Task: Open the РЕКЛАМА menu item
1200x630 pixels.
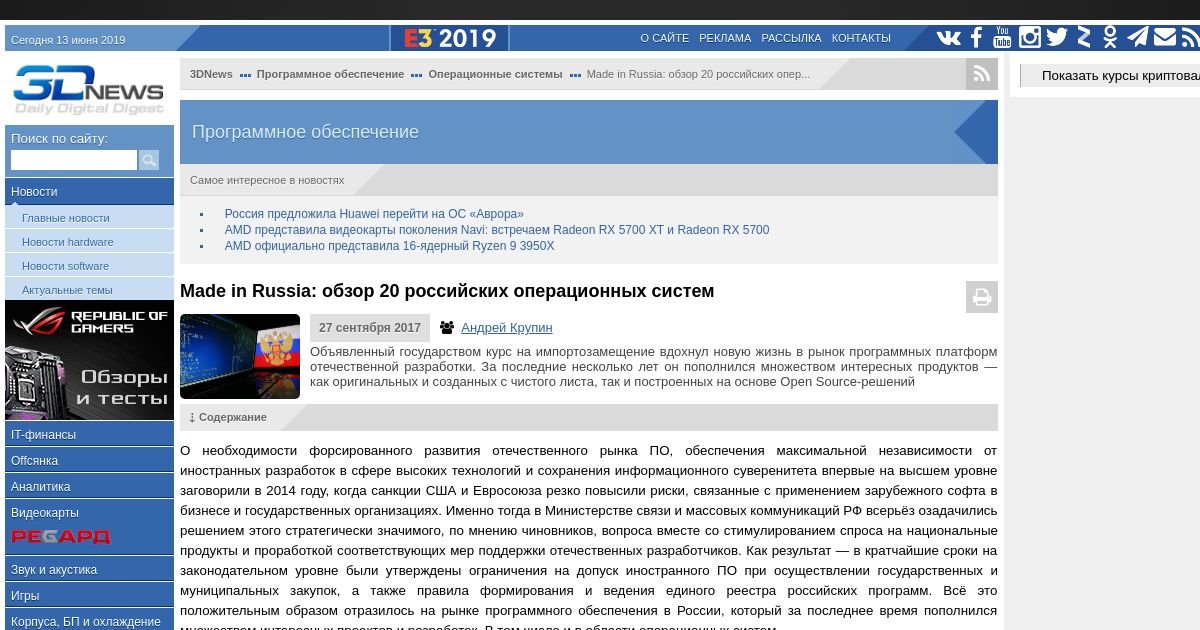Action: (x=725, y=38)
